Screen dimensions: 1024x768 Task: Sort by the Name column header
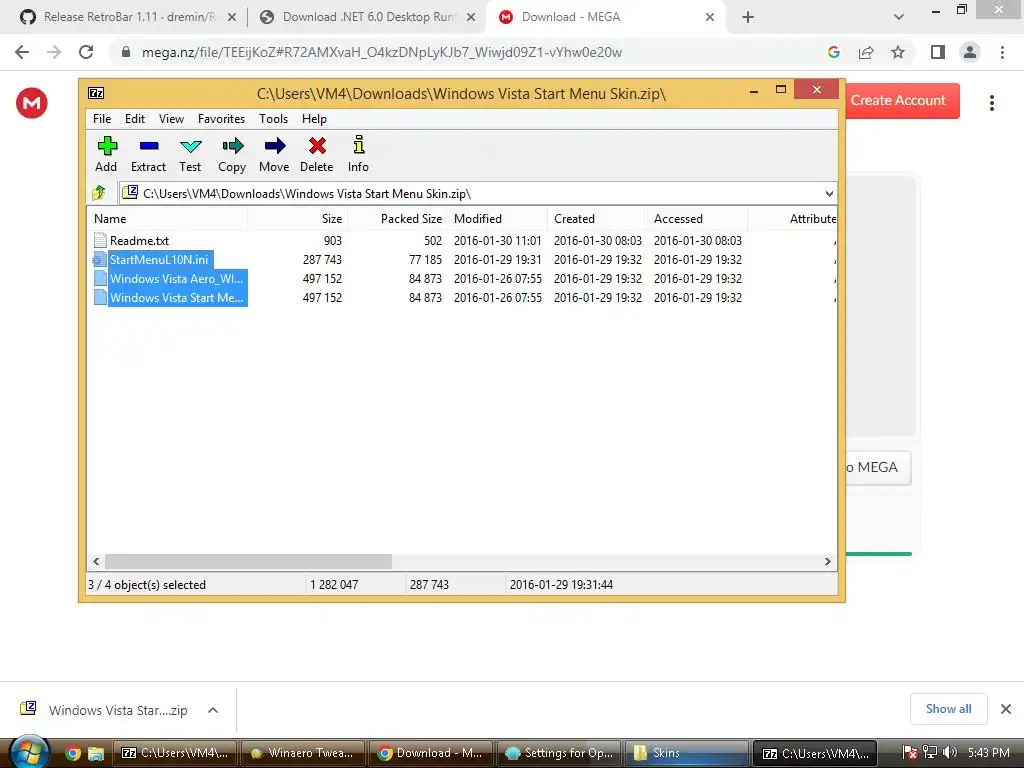pos(167,219)
